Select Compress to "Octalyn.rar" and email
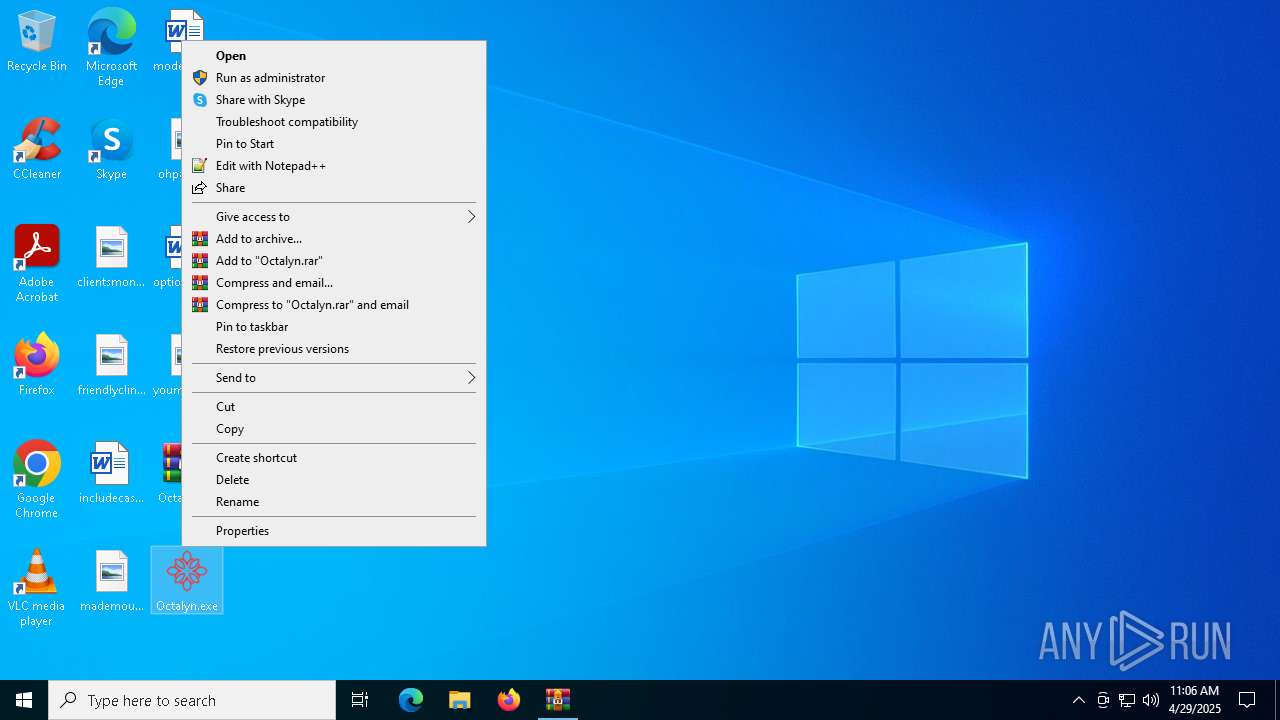Screen dimensions: 1280x720 point(334,305)
